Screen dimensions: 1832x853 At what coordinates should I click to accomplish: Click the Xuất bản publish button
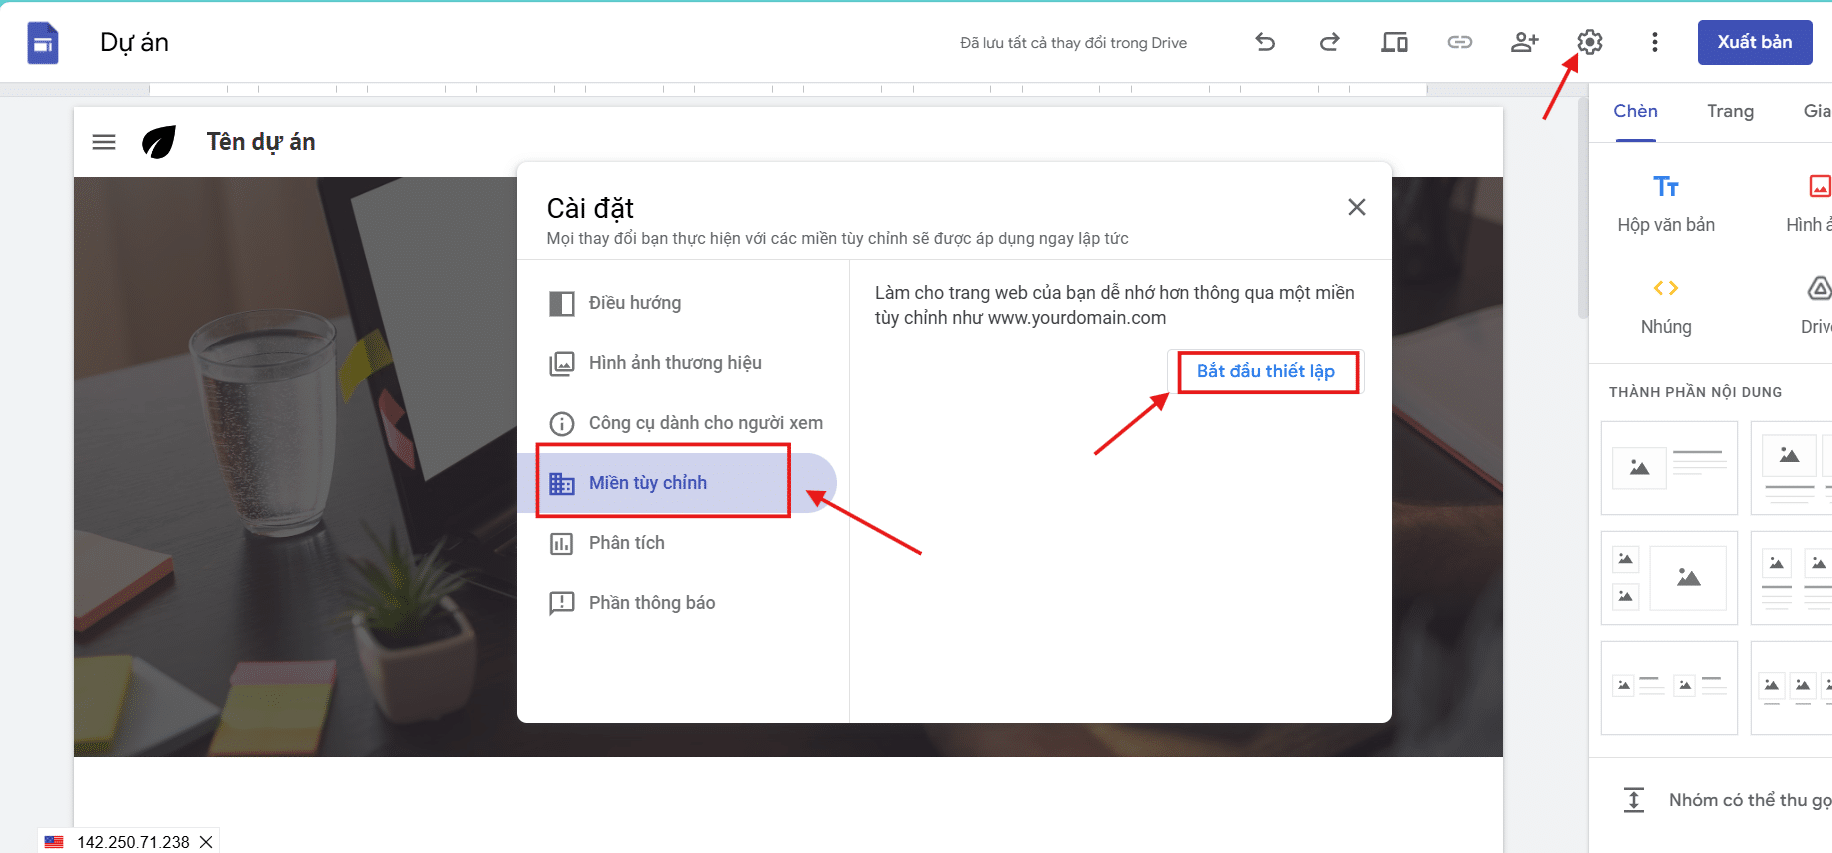(1754, 42)
